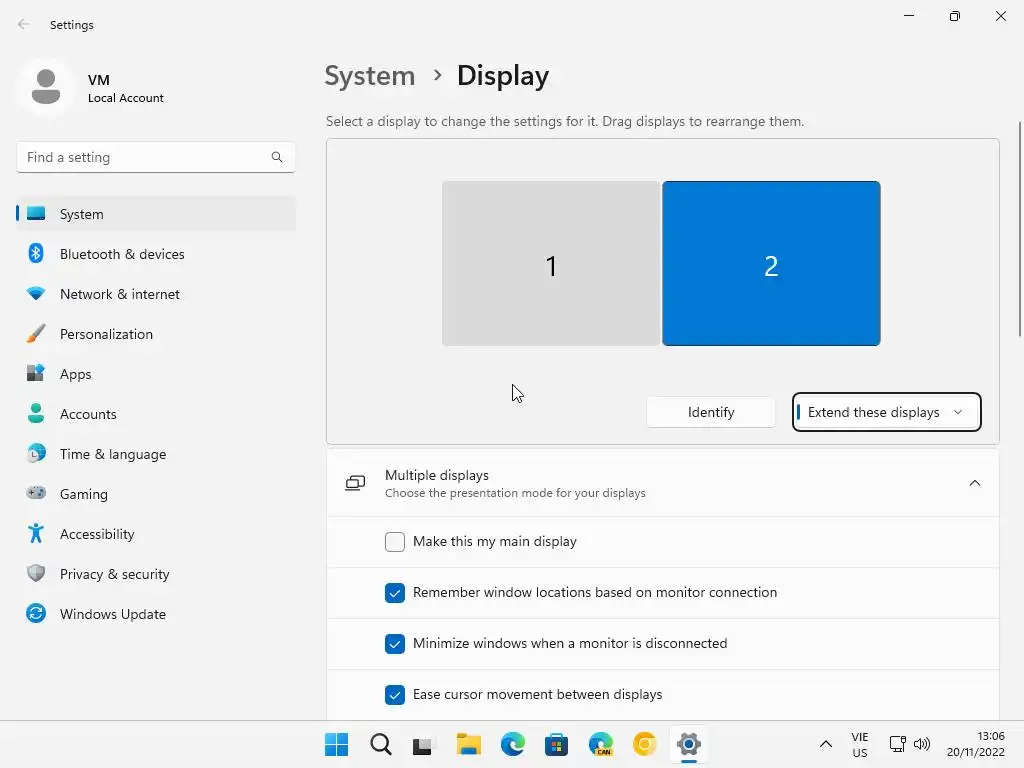The height and width of the screenshot is (768, 1024).
Task: Select display 1 in the arrangement
Action: [x=551, y=263]
